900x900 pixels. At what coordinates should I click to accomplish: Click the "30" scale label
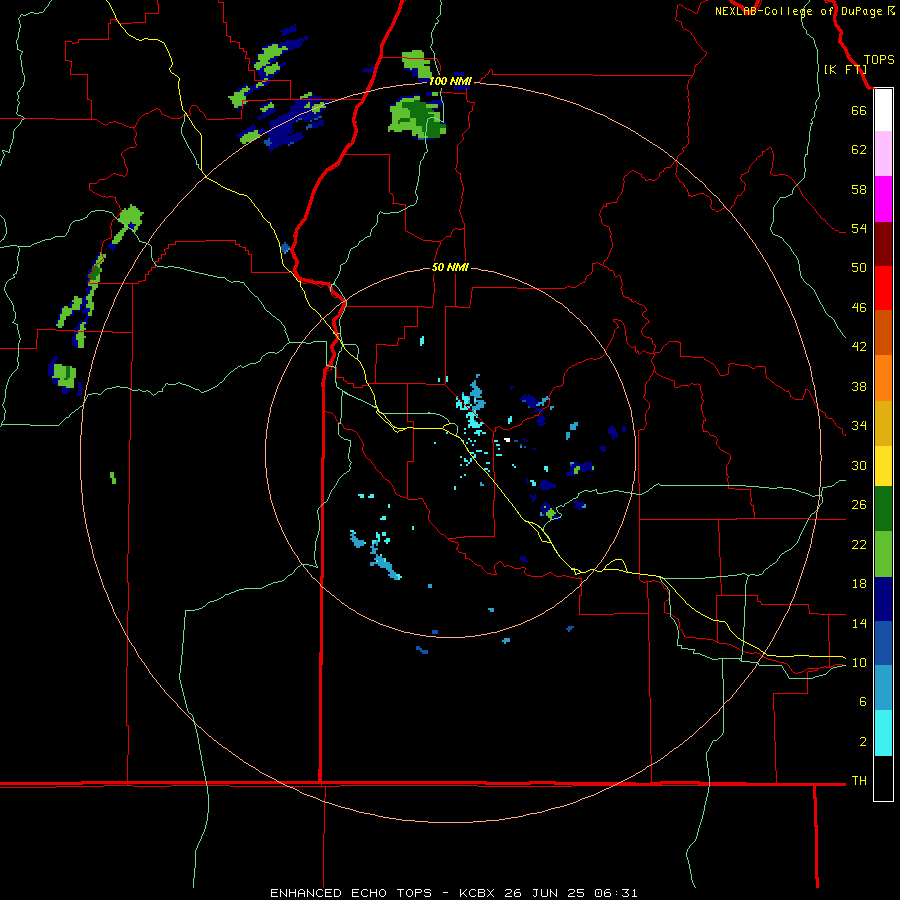click(859, 465)
